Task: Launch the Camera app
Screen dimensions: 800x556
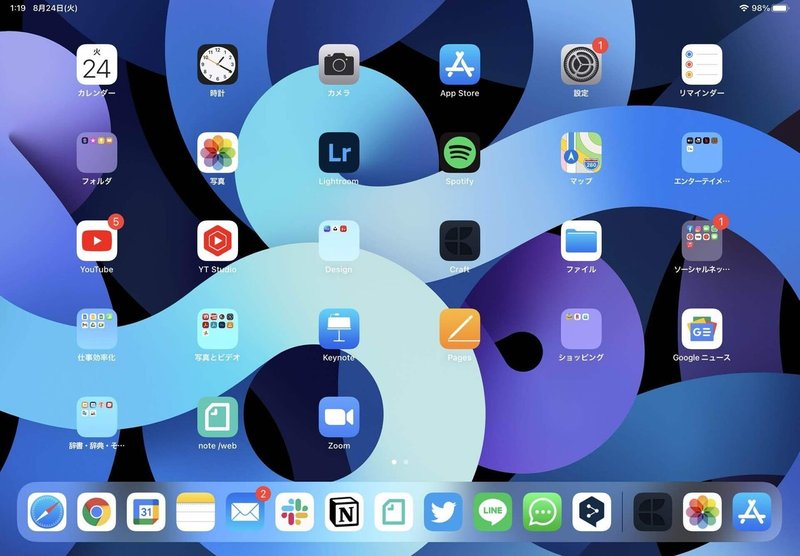Action: 339,64
